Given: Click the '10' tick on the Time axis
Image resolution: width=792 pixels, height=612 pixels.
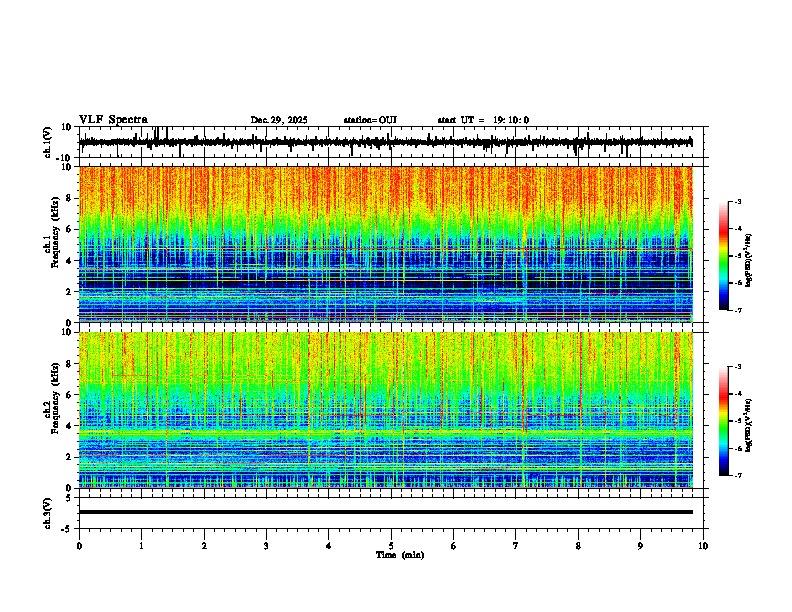Looking at the screenshot, I should (703, 546).
